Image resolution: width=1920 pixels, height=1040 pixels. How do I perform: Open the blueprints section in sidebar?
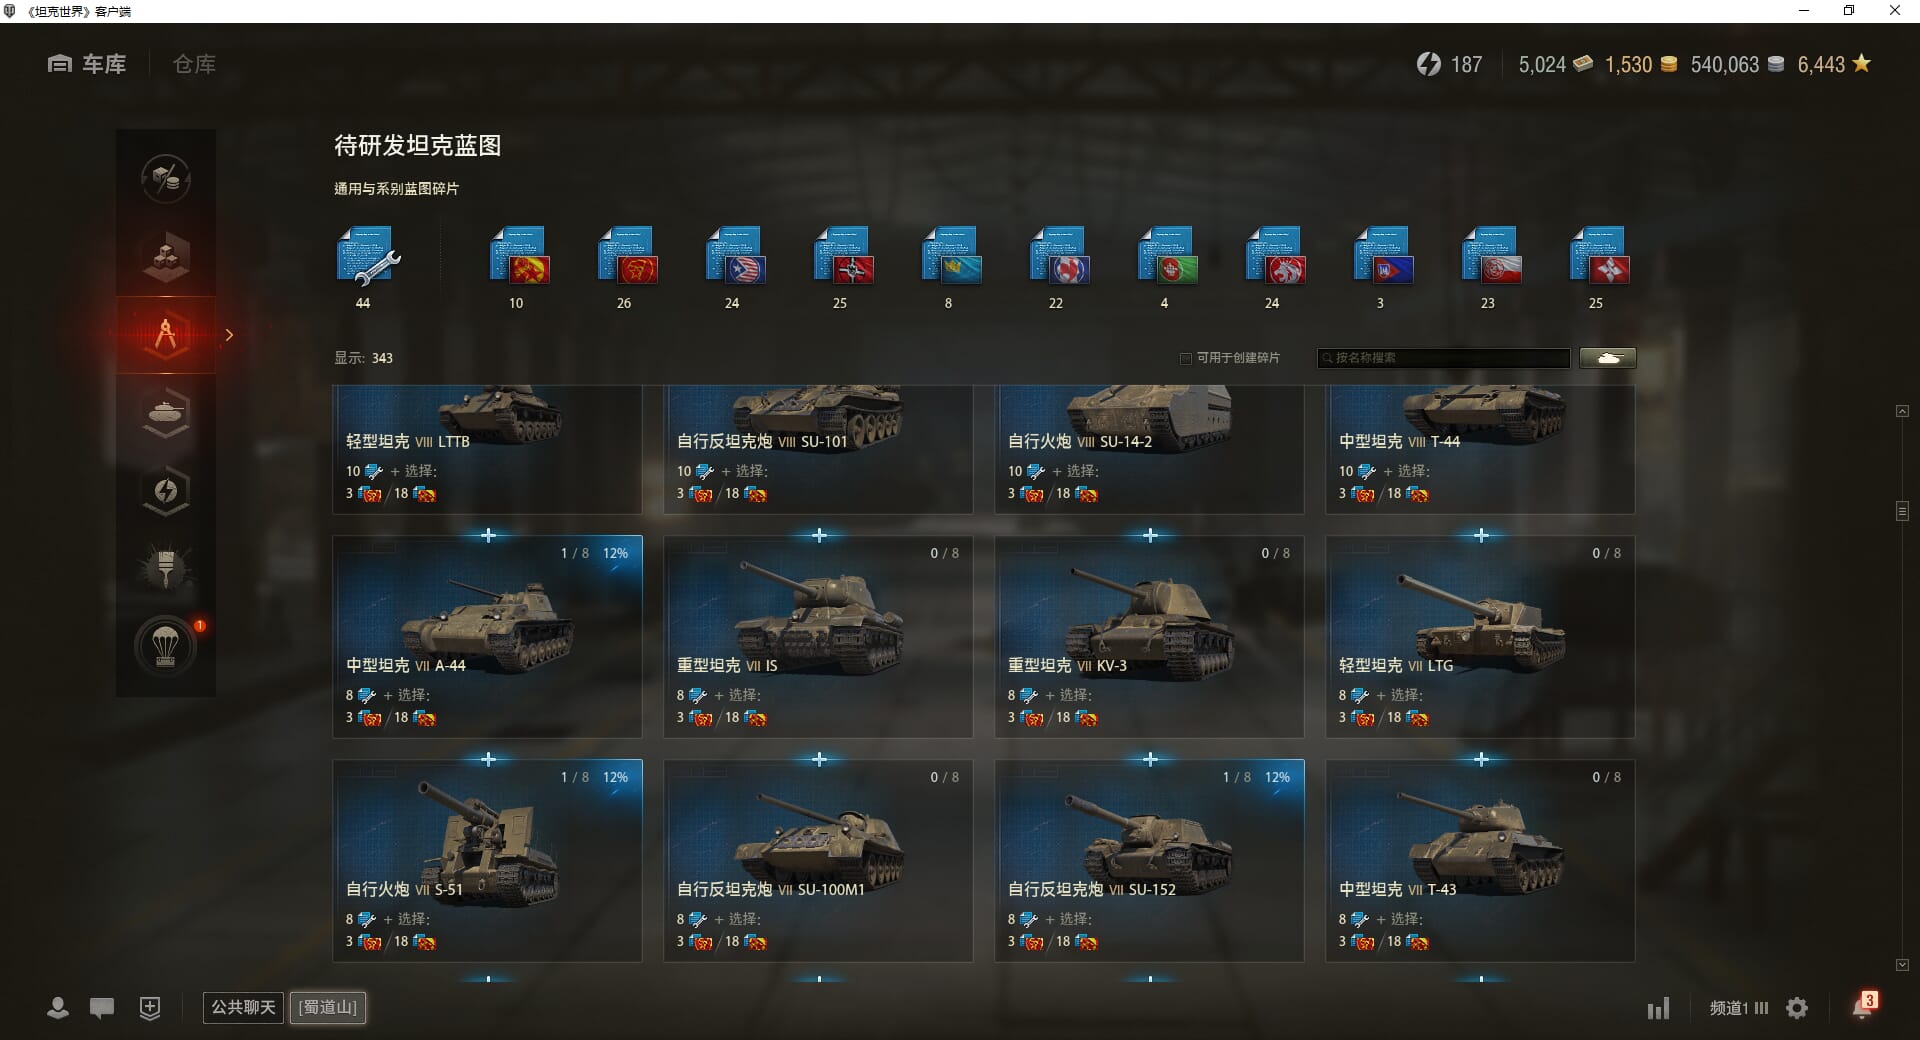(166, 335)
